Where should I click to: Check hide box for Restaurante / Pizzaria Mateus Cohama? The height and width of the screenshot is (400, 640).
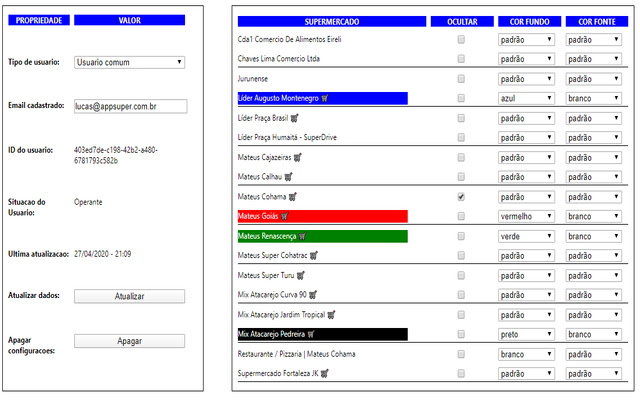point(461,354)
